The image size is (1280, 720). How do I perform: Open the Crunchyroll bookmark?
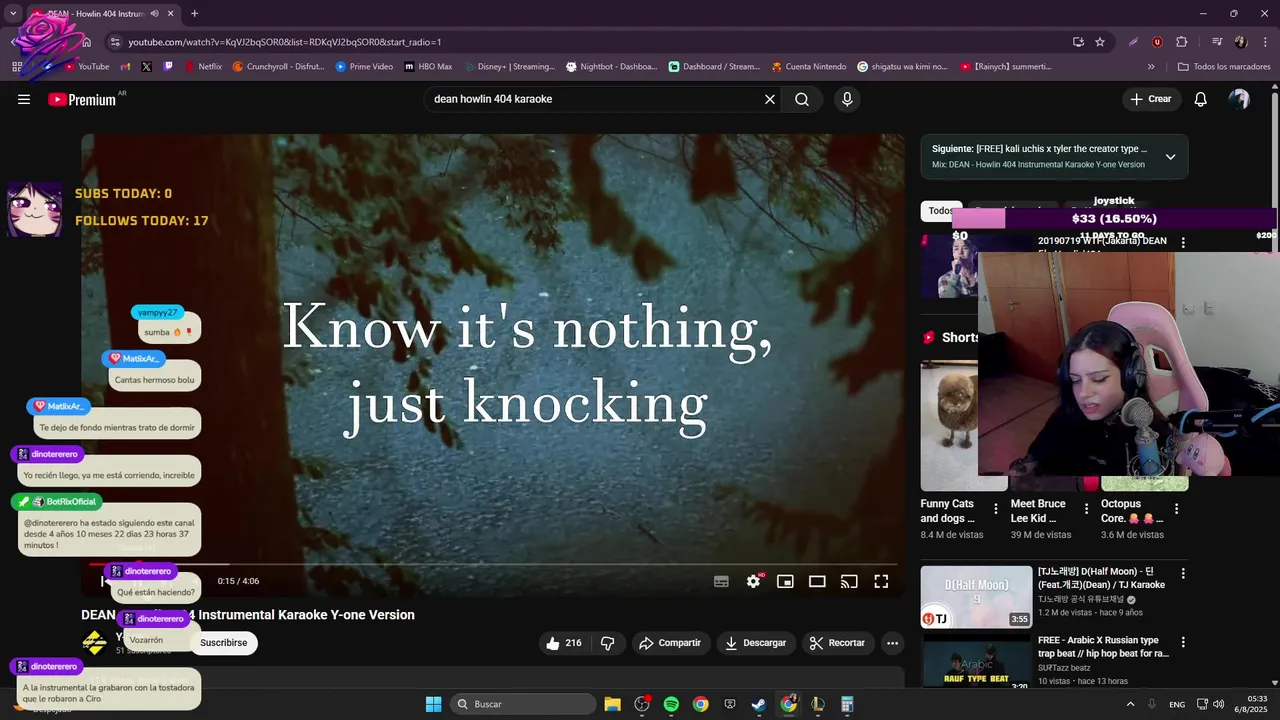[278, 67]
